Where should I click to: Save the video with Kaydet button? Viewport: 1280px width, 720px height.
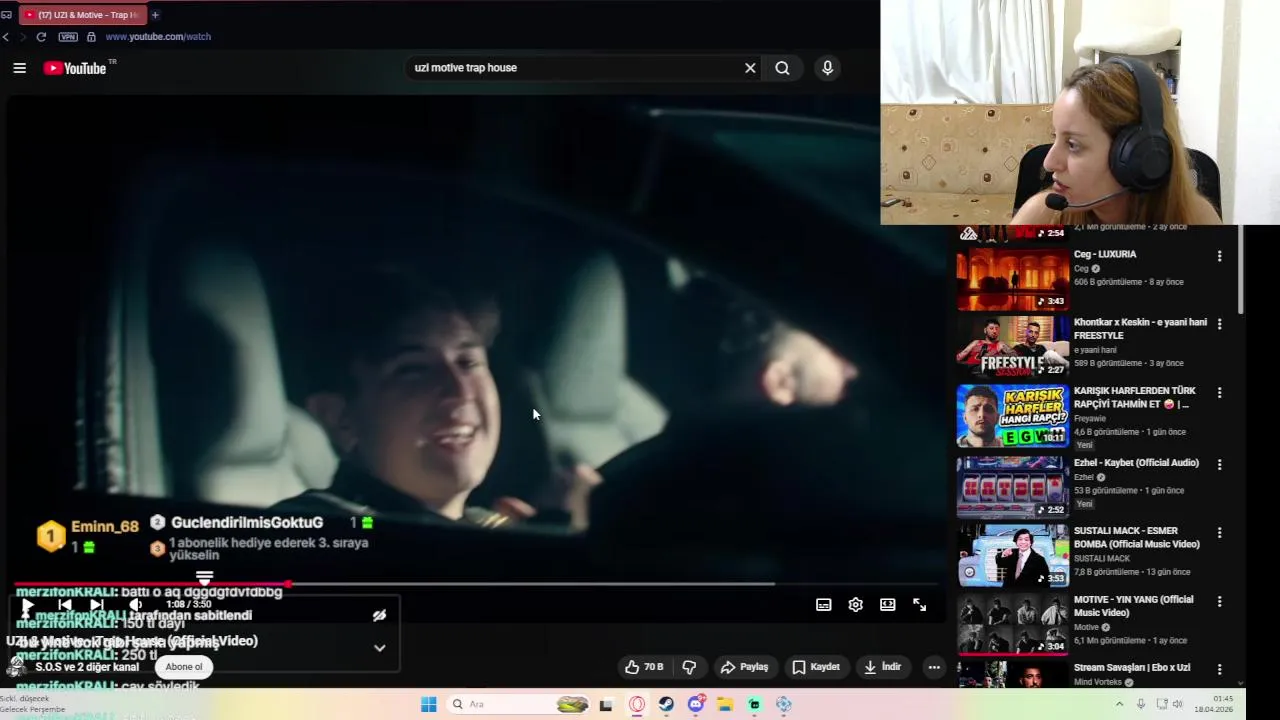coord(816,667)
